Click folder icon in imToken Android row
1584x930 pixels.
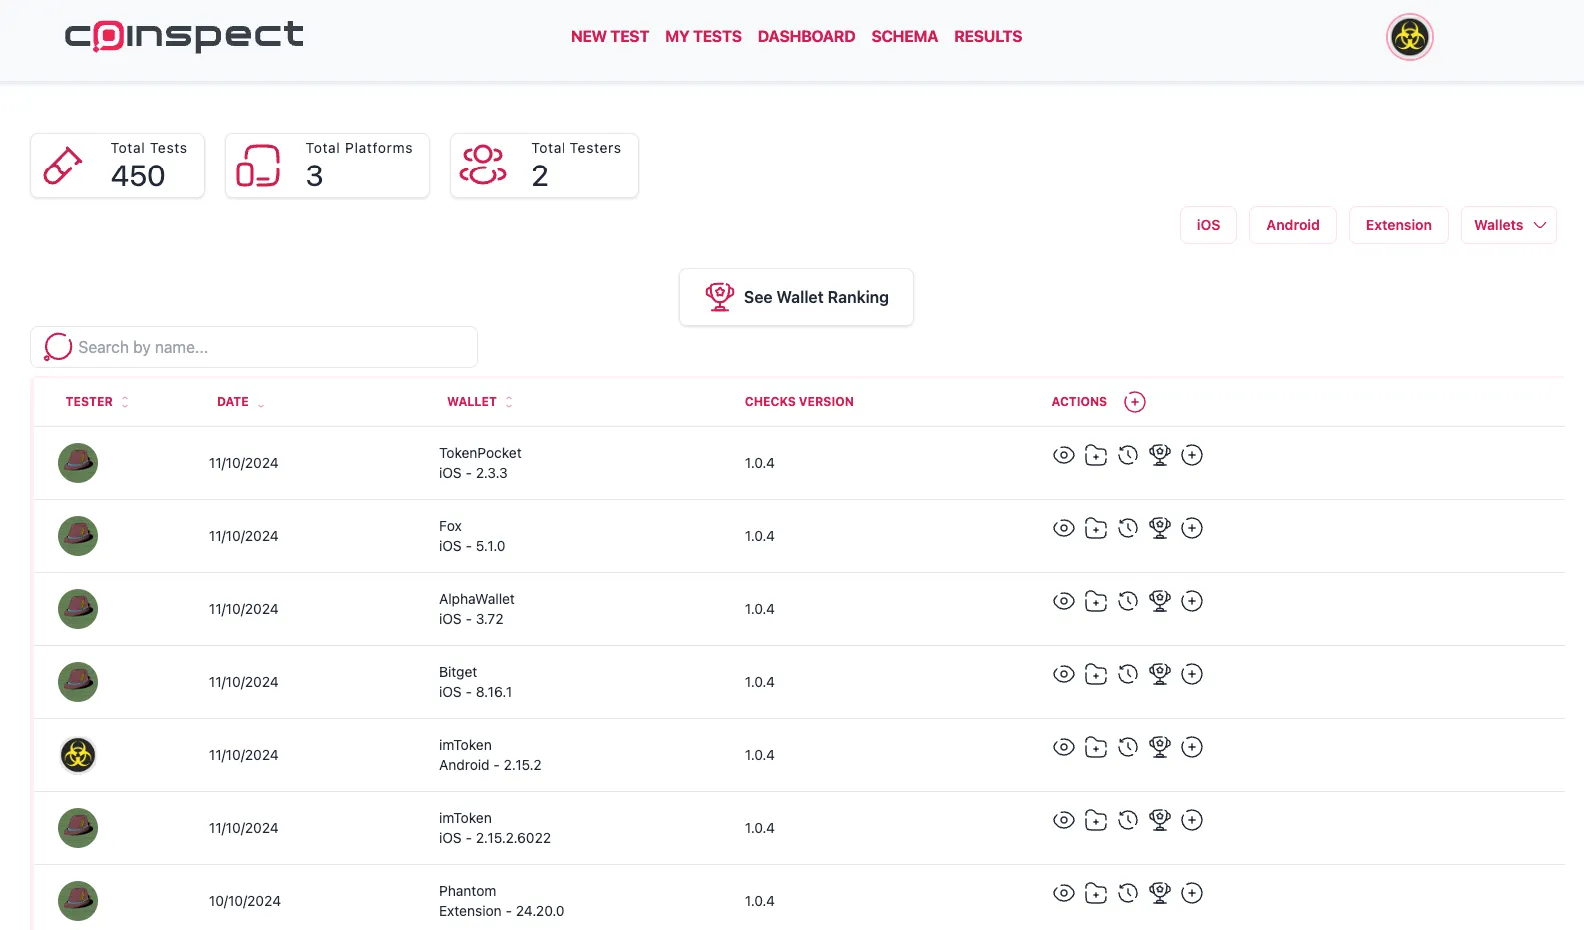point(1096,747)
